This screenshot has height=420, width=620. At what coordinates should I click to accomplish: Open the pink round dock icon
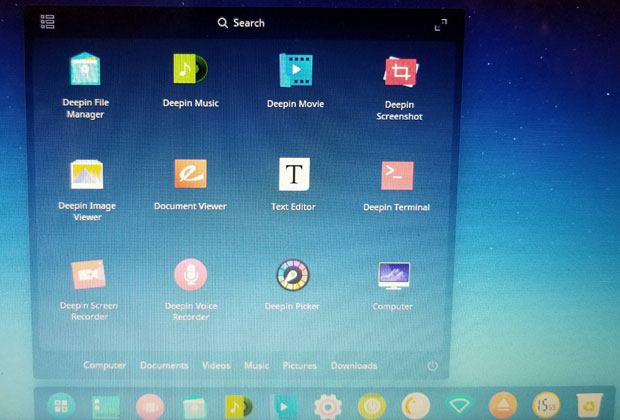[x=150, y=407]
